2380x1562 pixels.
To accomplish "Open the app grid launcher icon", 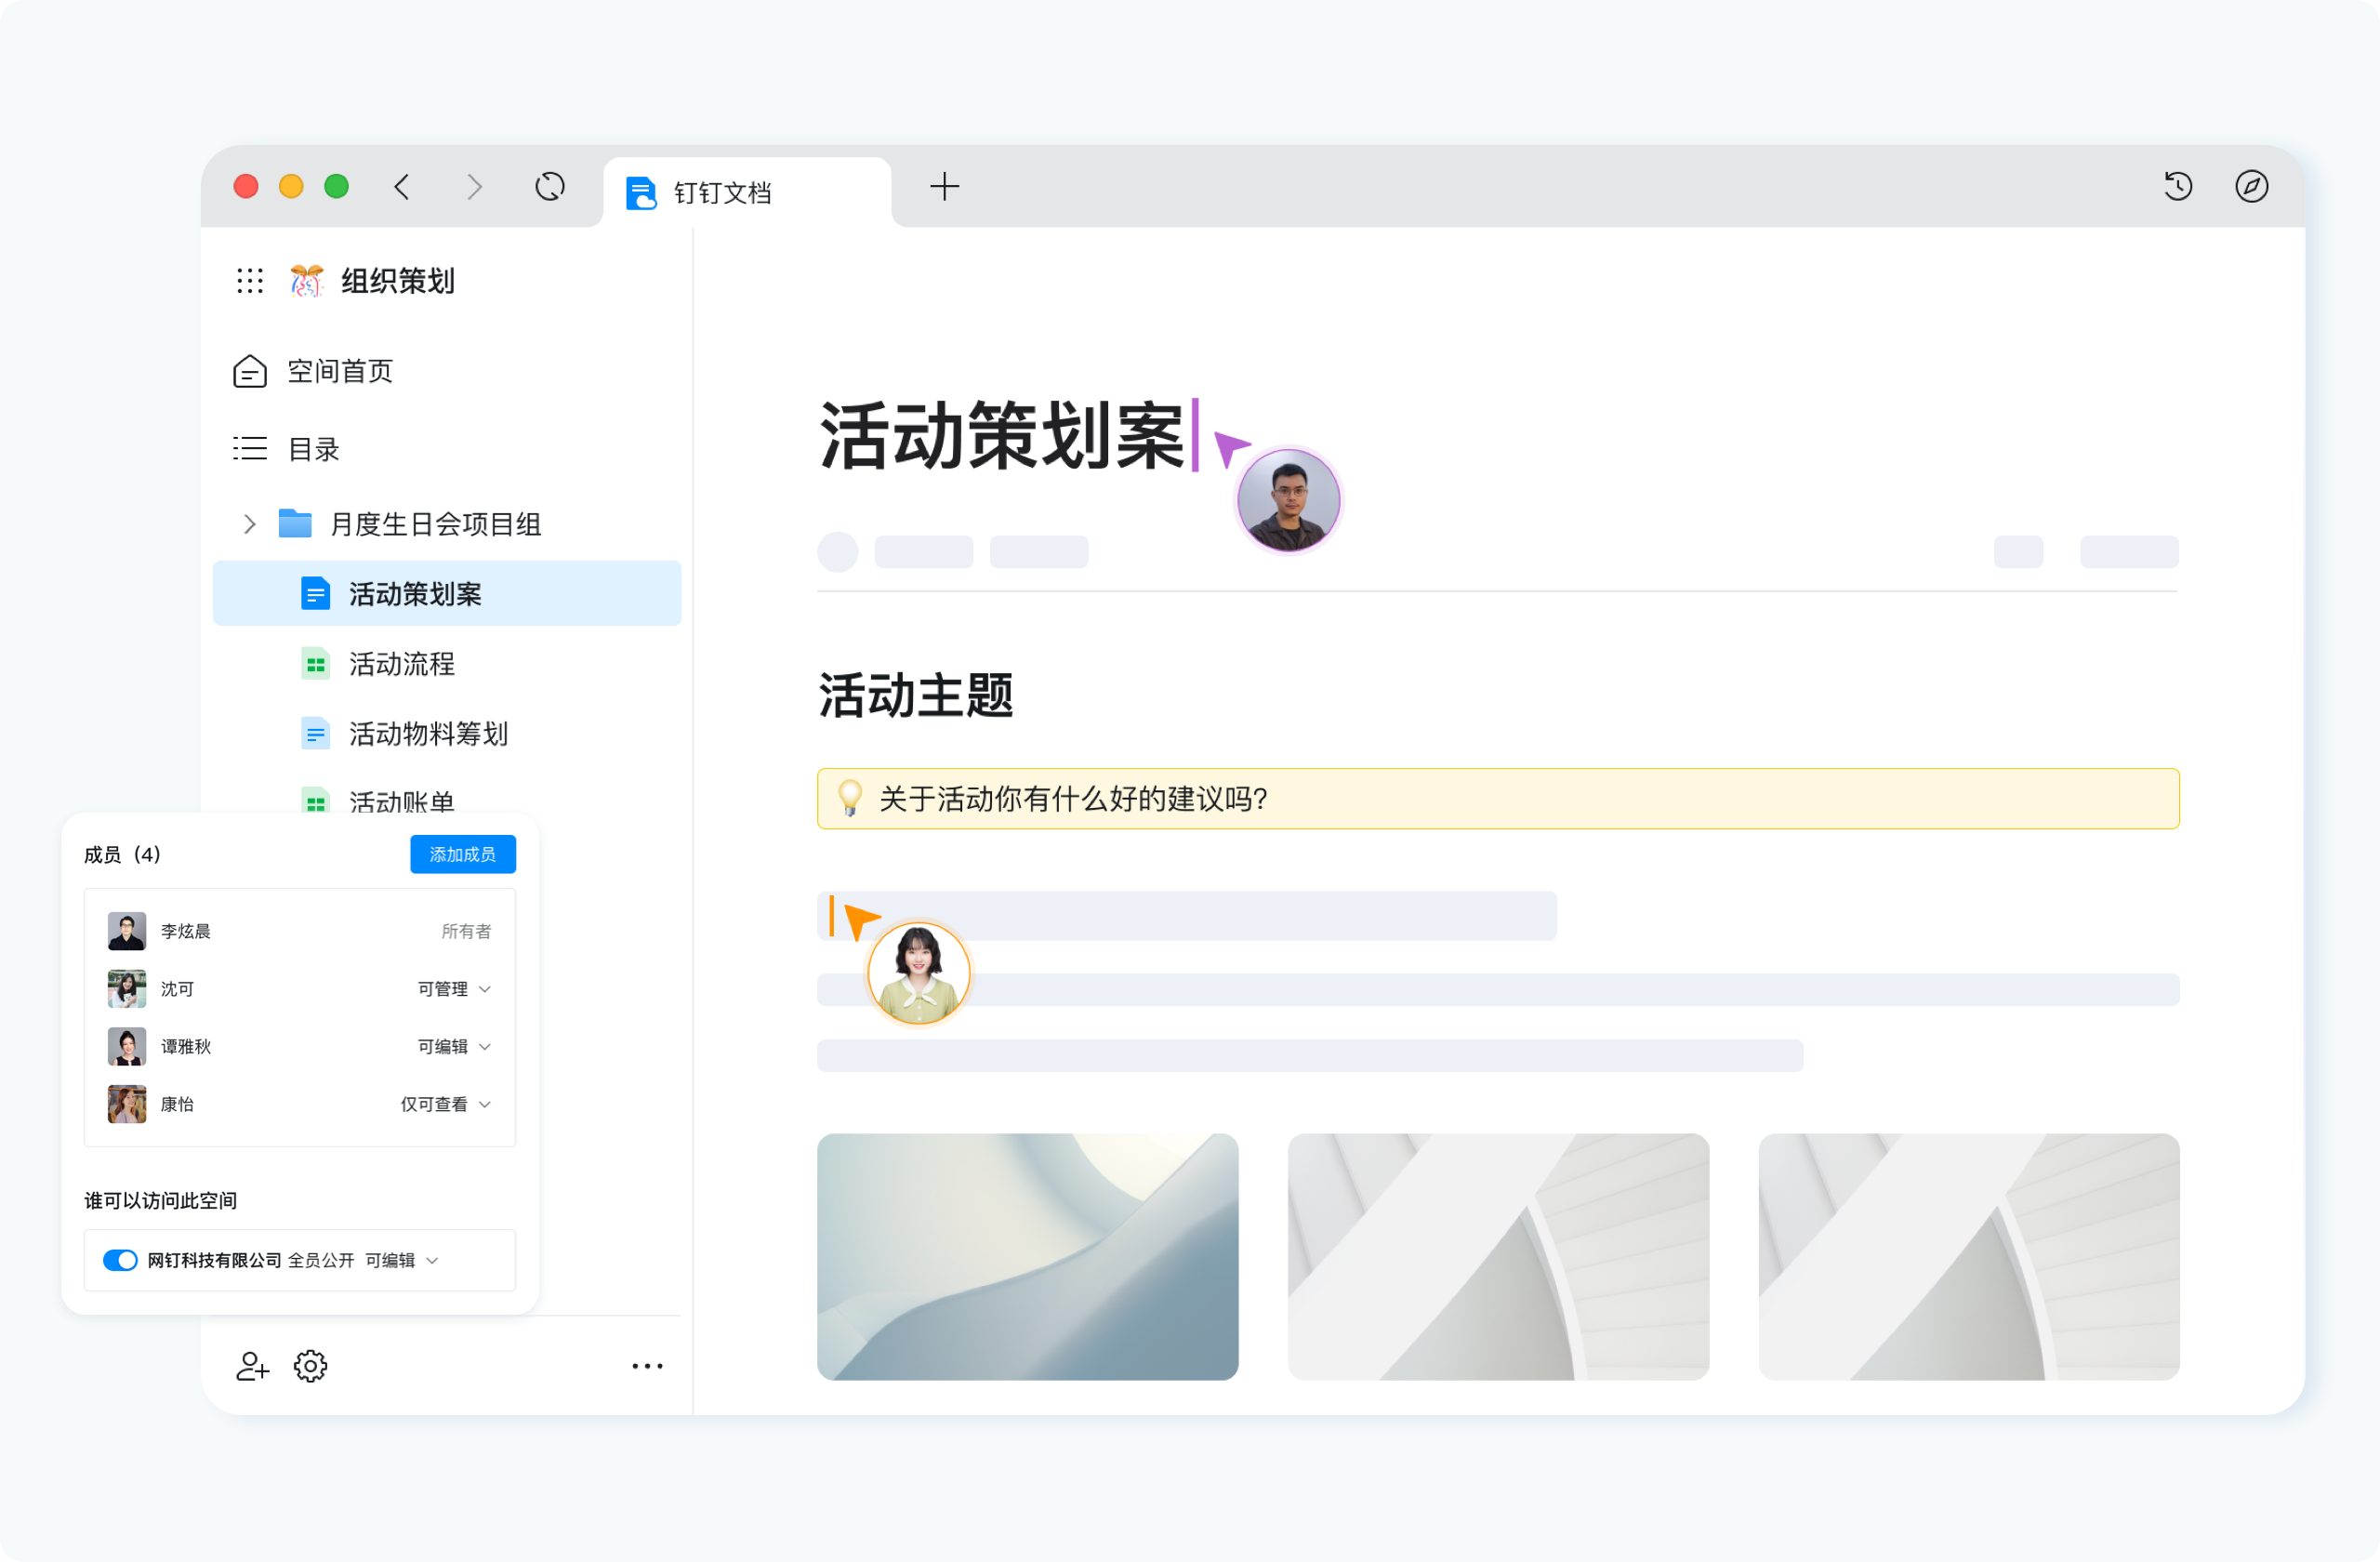I will click(x=249, y=281).
